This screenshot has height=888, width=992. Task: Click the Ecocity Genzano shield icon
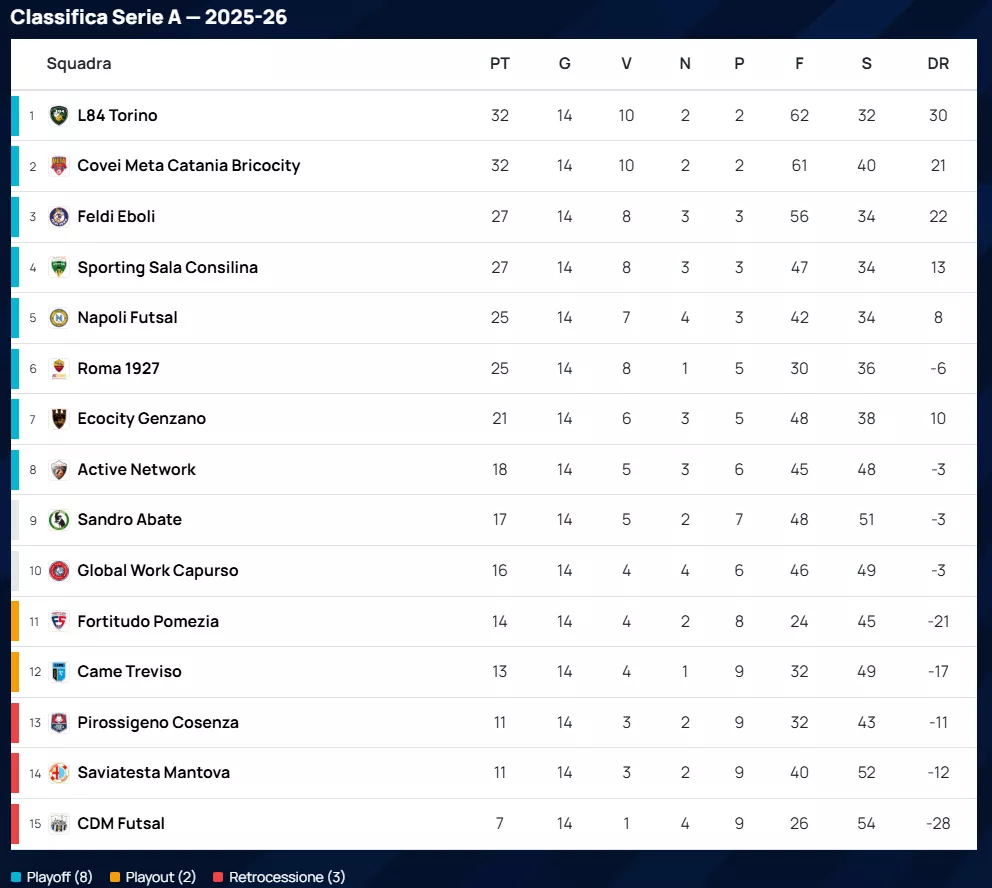coord(59,419)
